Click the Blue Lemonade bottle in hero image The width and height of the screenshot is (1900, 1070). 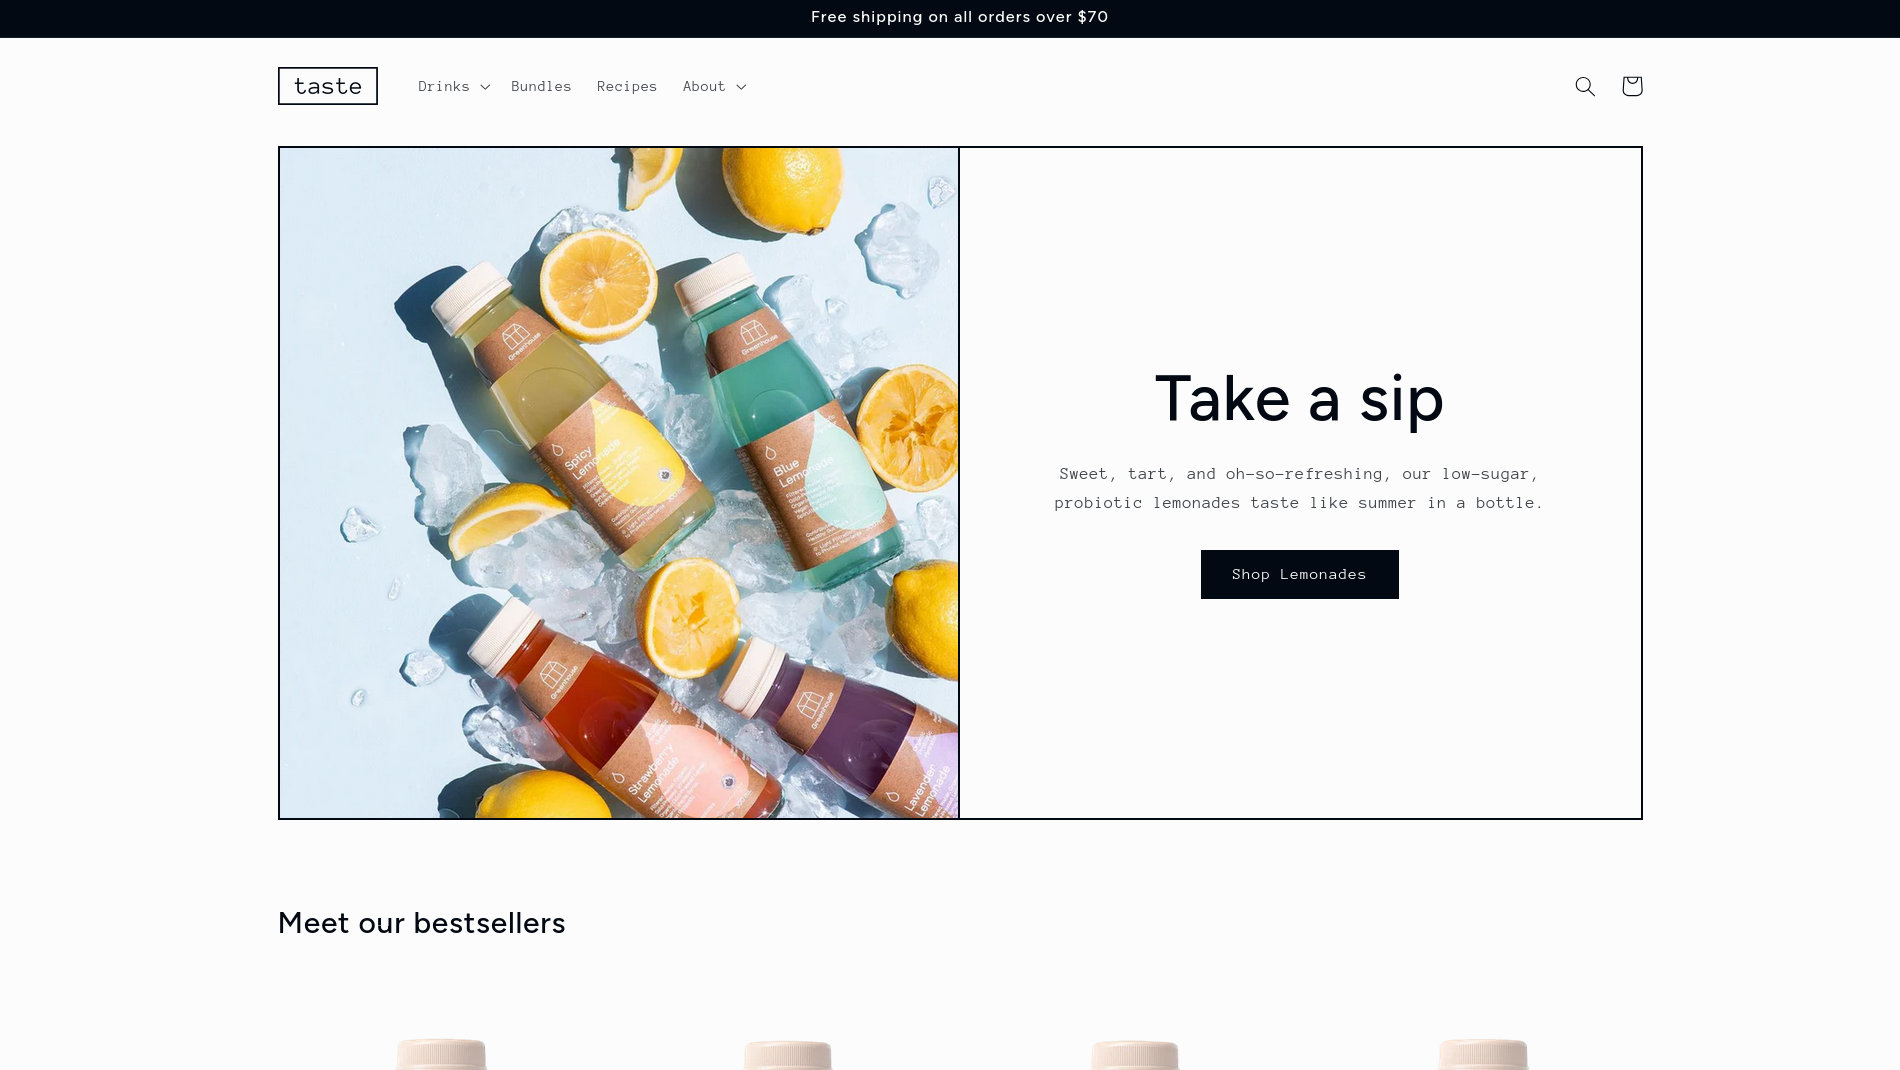(x=792, y=420)
